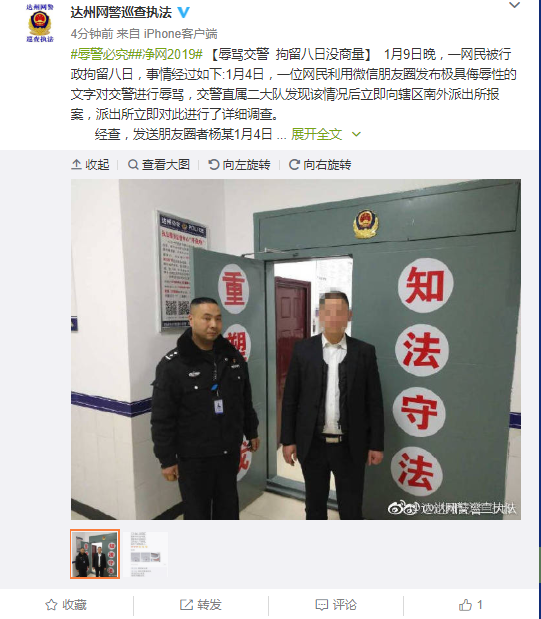Click the main enlarged photo

[296, 349]
